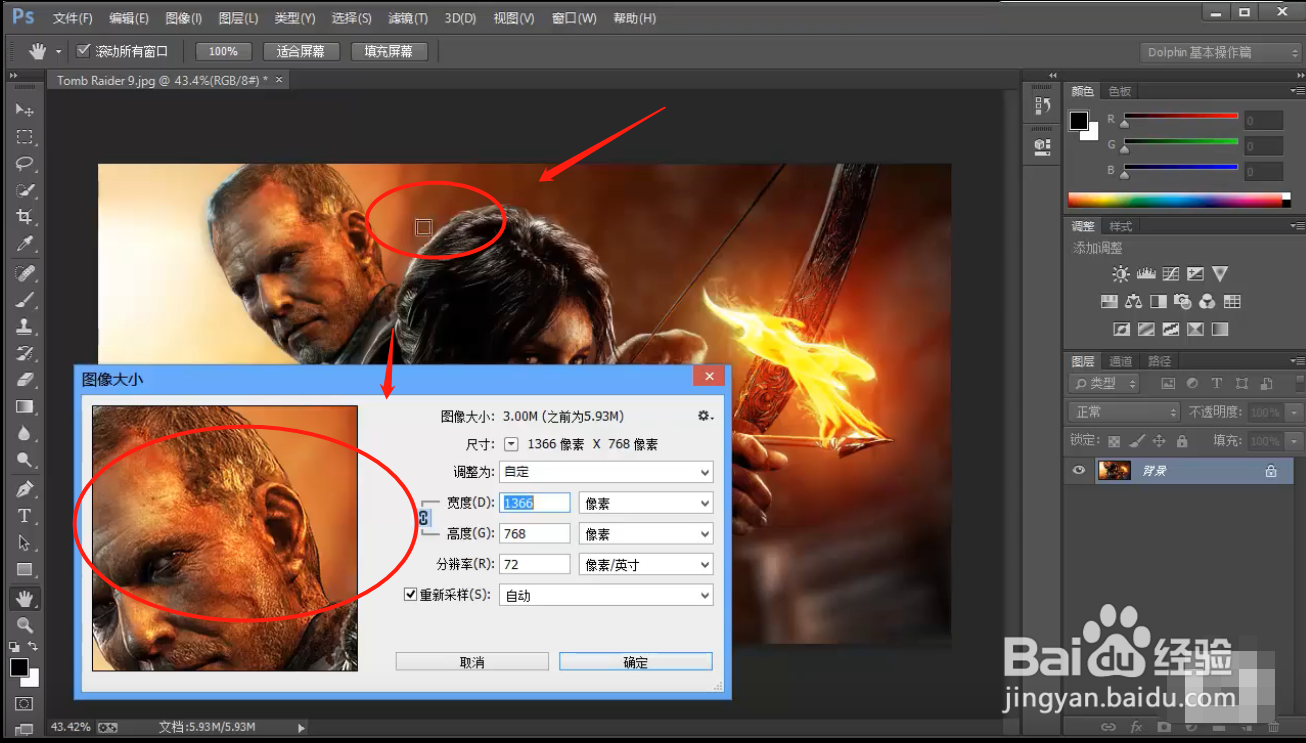The height and width of the screenshot is (743, 1306).
Task: Open width unit 像素 dropdown
Action: [646, 503]
